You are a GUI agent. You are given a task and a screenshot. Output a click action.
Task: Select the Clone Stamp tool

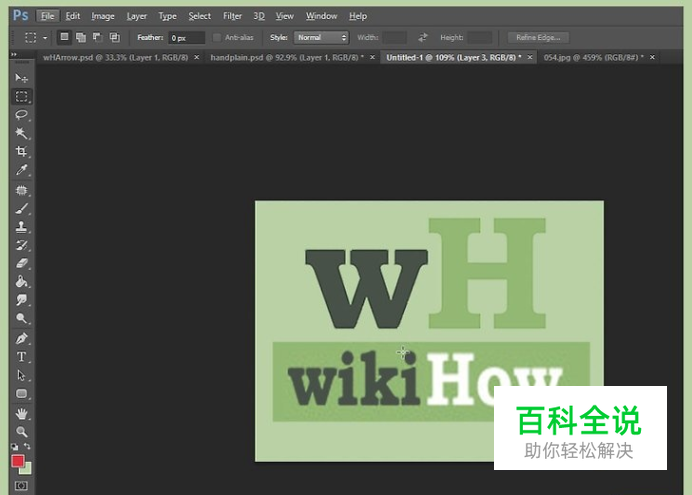21,227
